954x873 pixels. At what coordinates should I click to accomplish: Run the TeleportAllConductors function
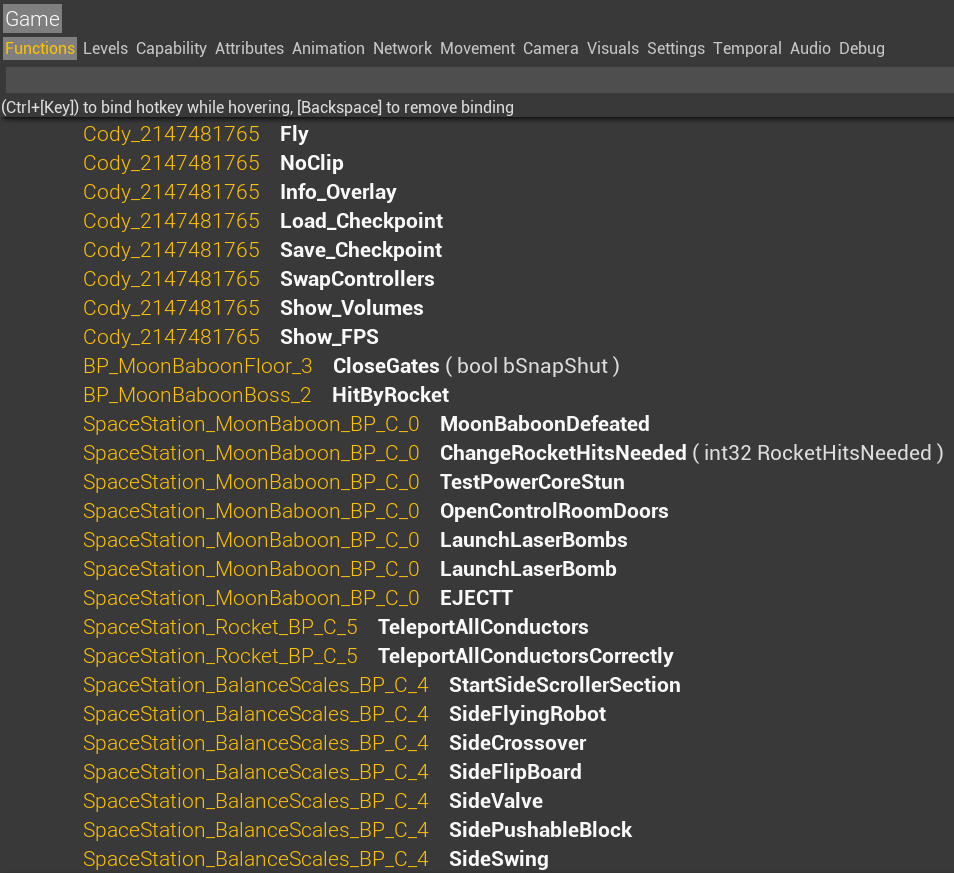pyautogui.click(x=483, y=627)
